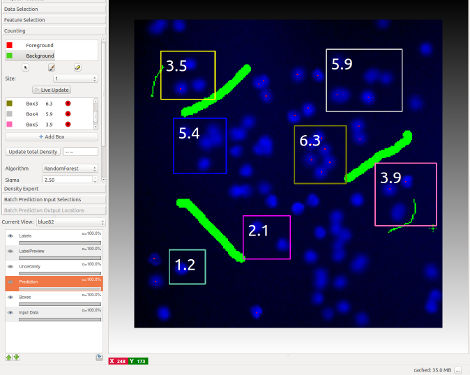This screenshot has width=470, height=375.
Task: Click the Live Update button
Action: pyautogui.click(x=52, y=90)
